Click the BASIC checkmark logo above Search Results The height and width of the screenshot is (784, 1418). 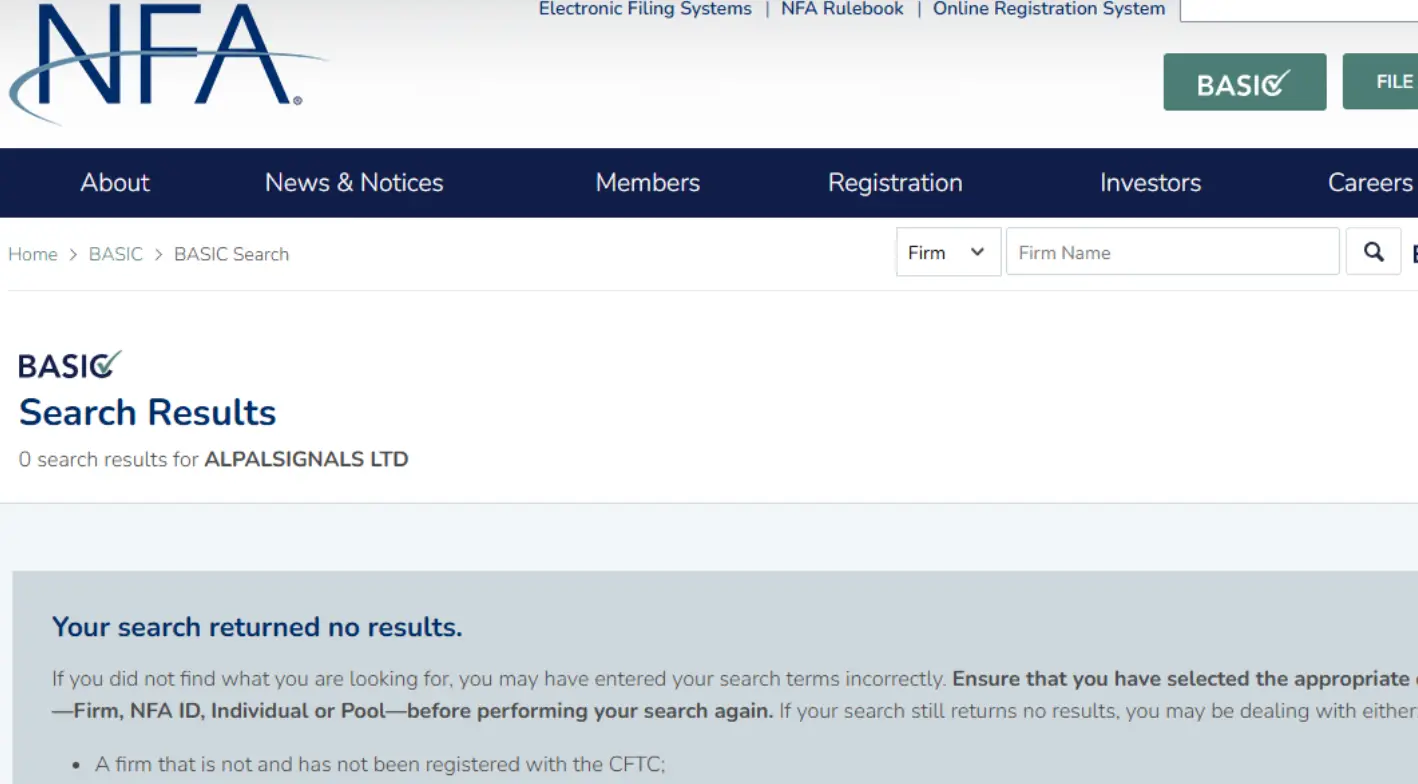(70, 365)
